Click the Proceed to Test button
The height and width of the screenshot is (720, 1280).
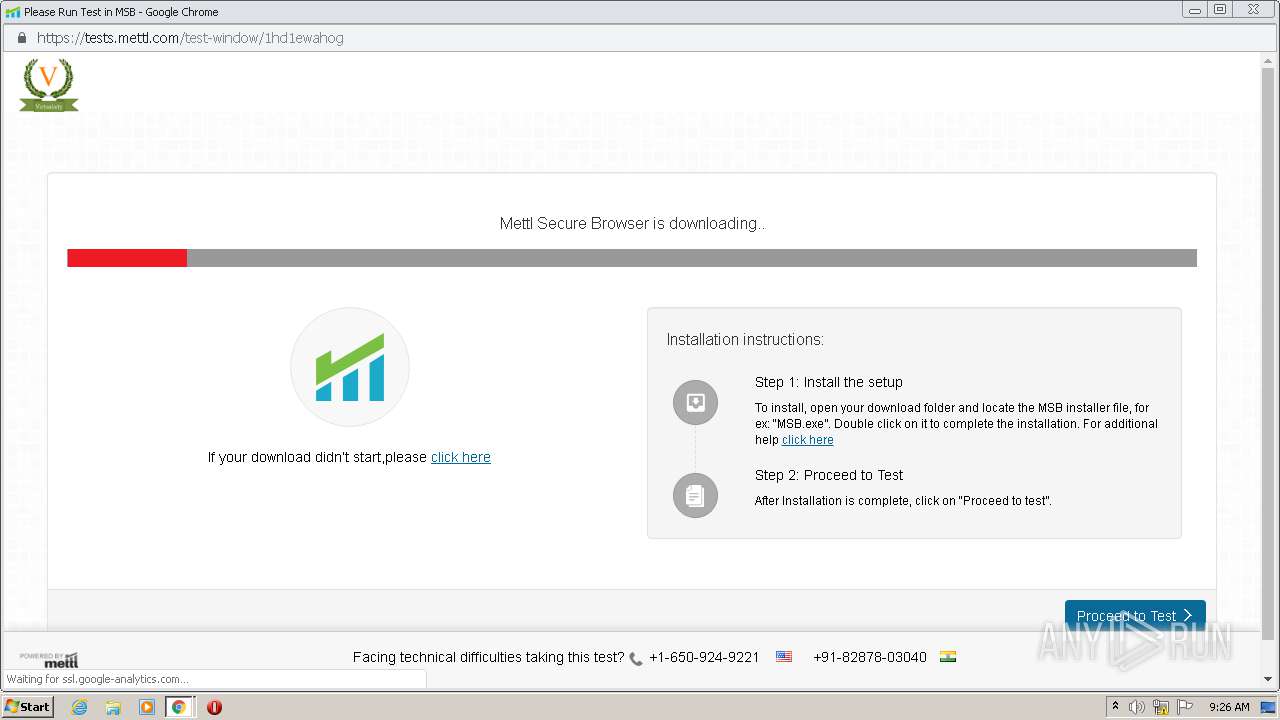1135,616
